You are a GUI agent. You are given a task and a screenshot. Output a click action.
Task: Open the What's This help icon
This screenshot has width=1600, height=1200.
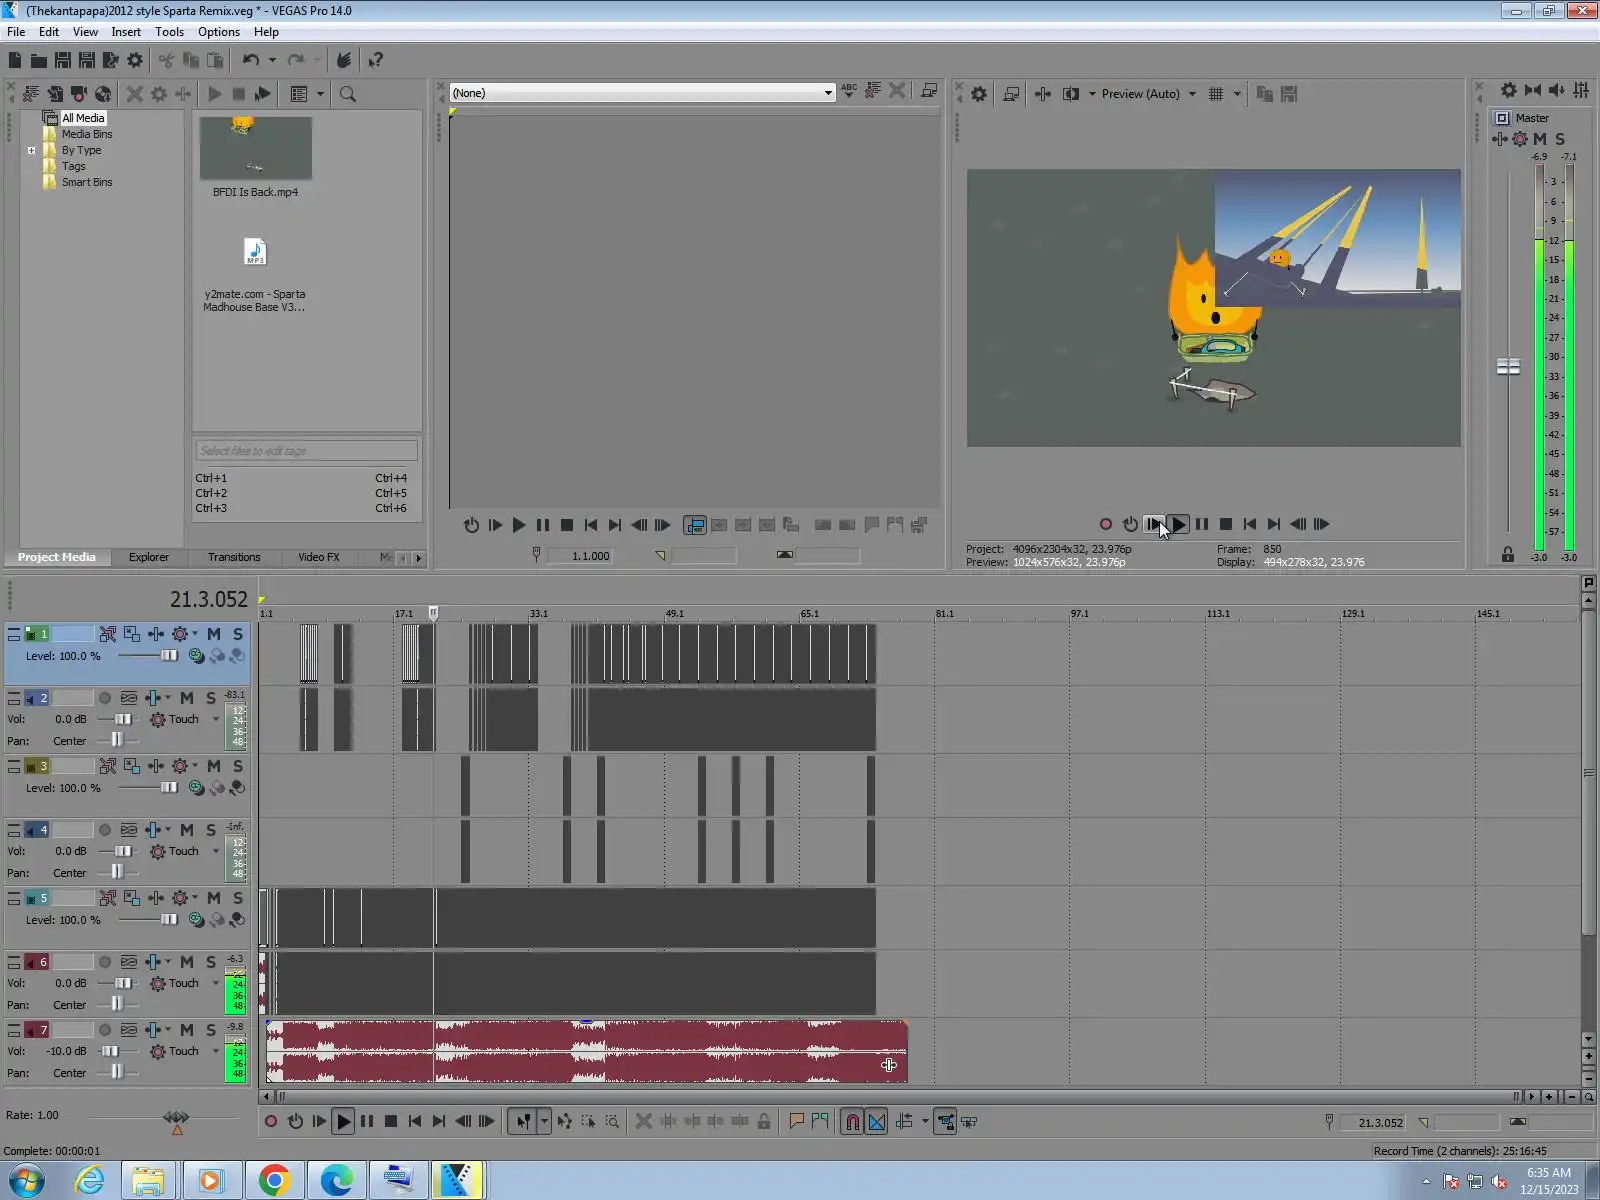click(376, 60)
